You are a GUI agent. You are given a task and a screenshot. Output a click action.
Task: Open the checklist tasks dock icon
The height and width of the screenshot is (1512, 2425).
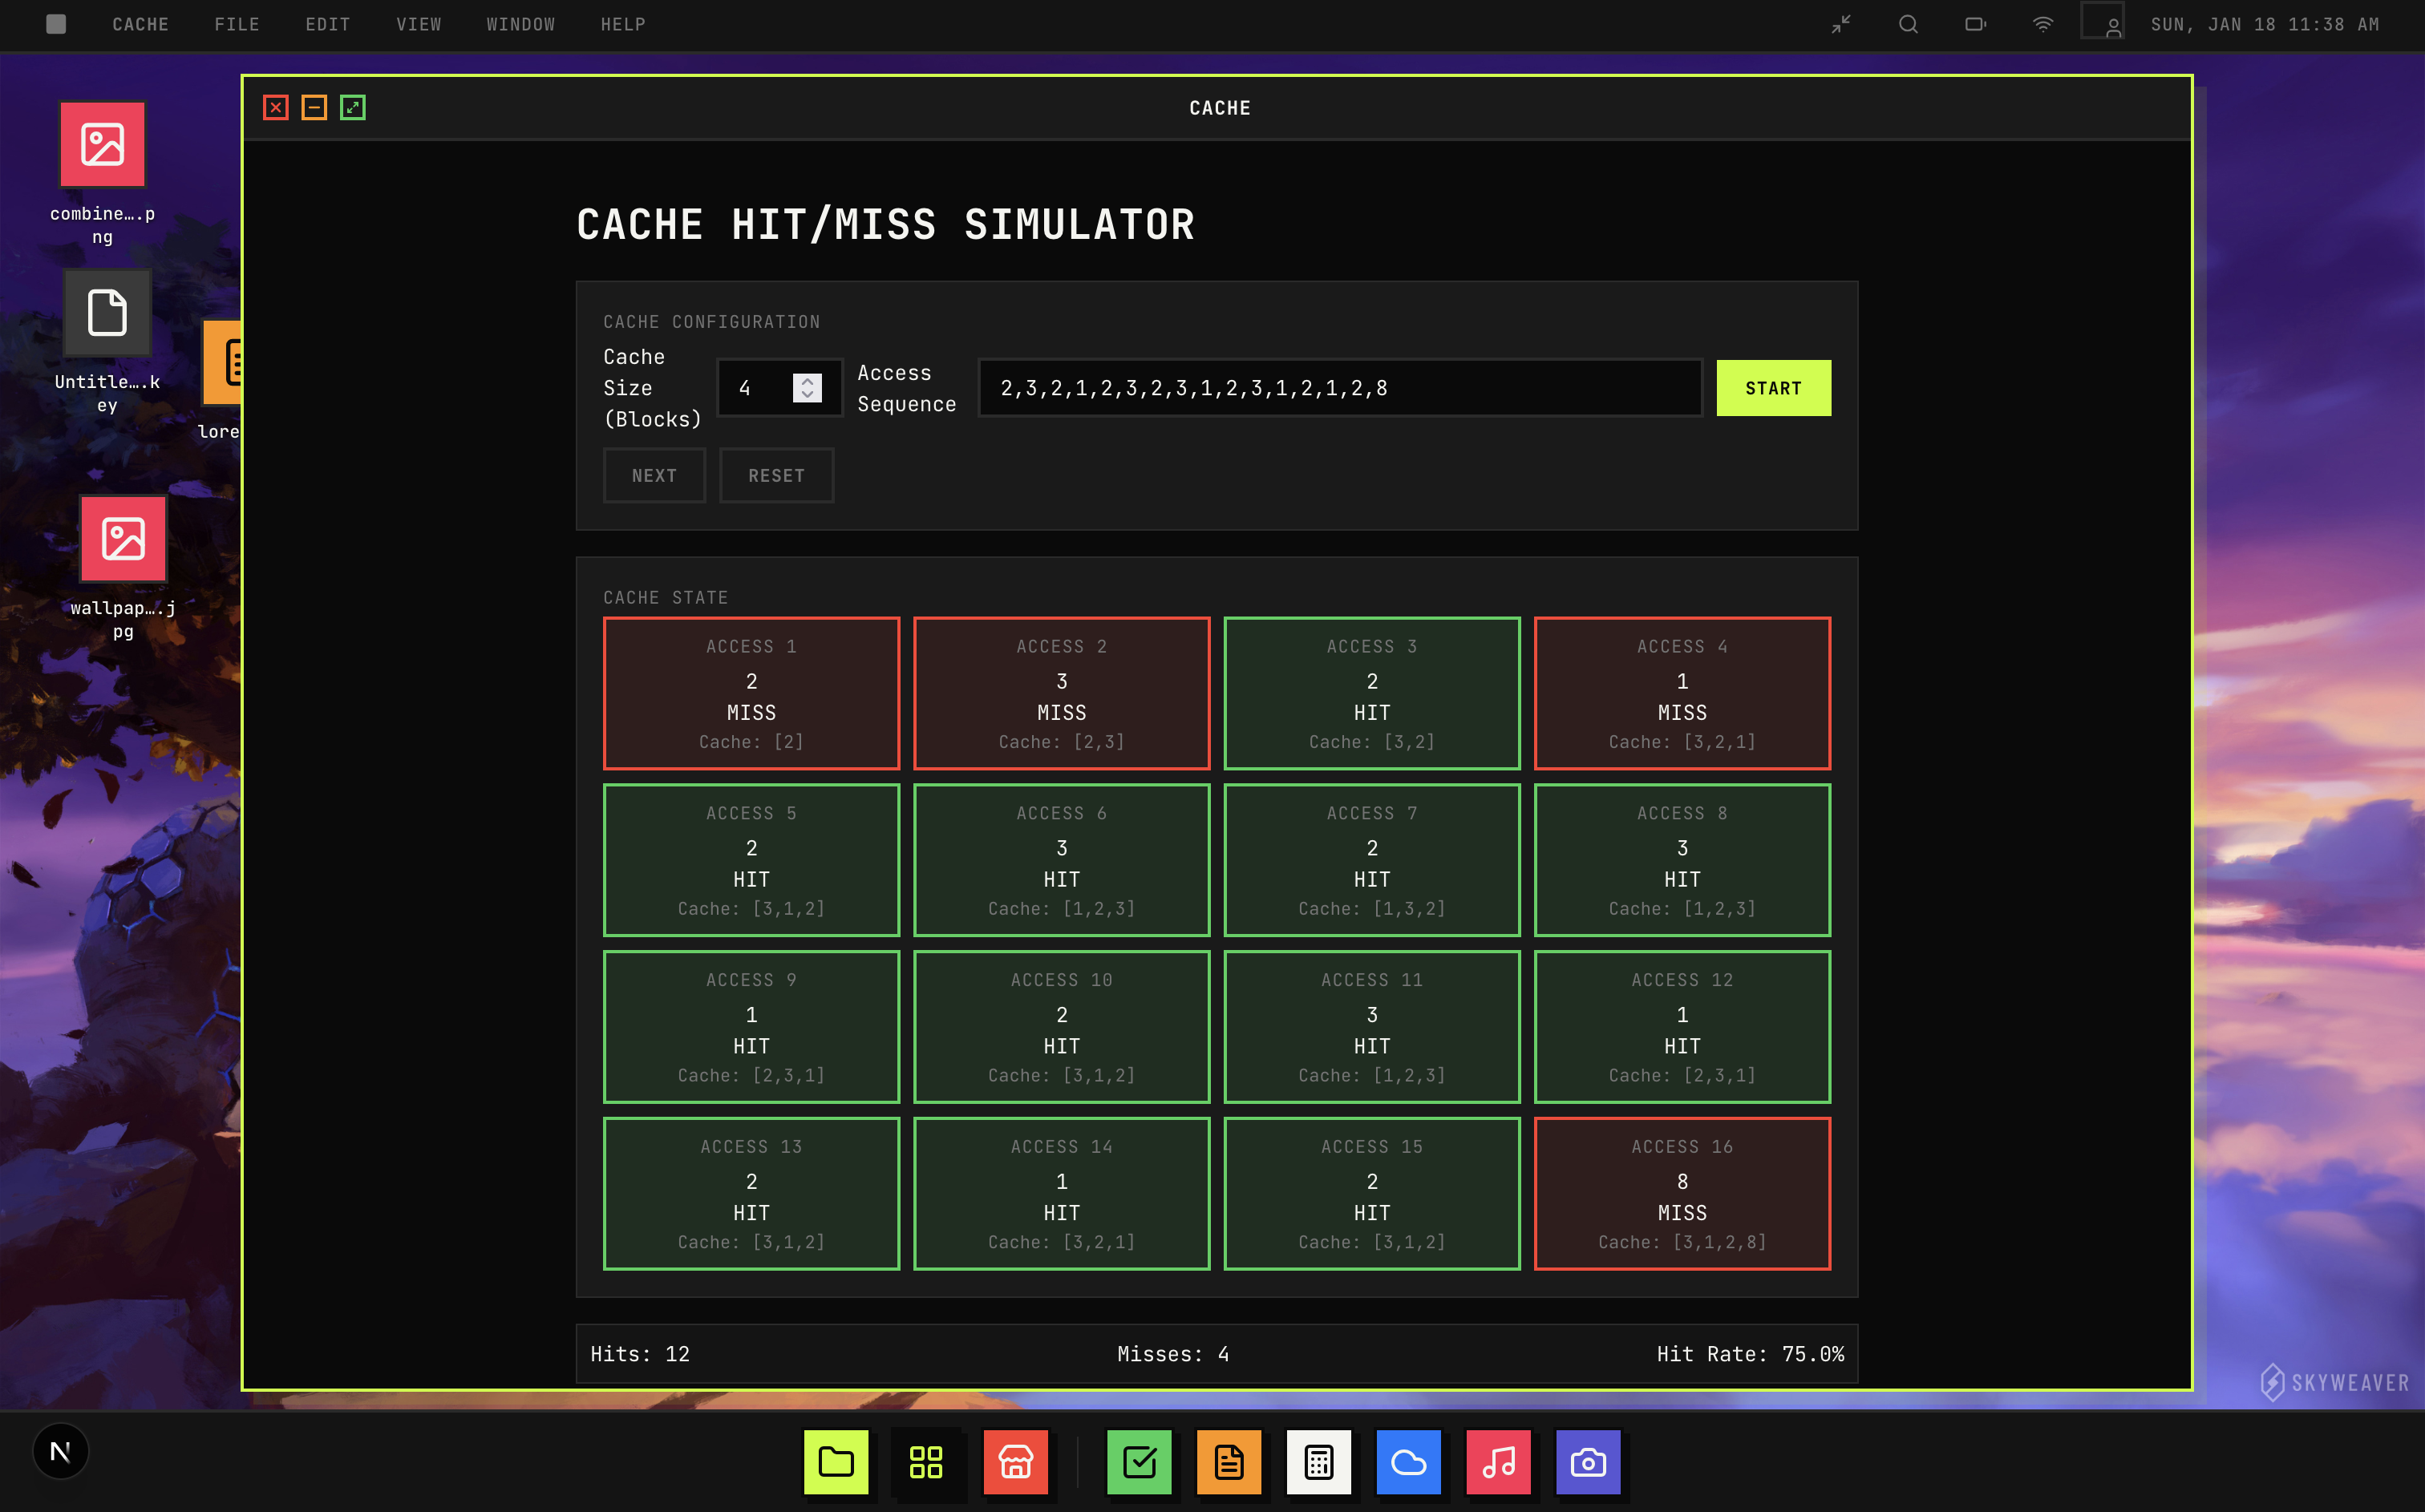pos(1139,1462)
